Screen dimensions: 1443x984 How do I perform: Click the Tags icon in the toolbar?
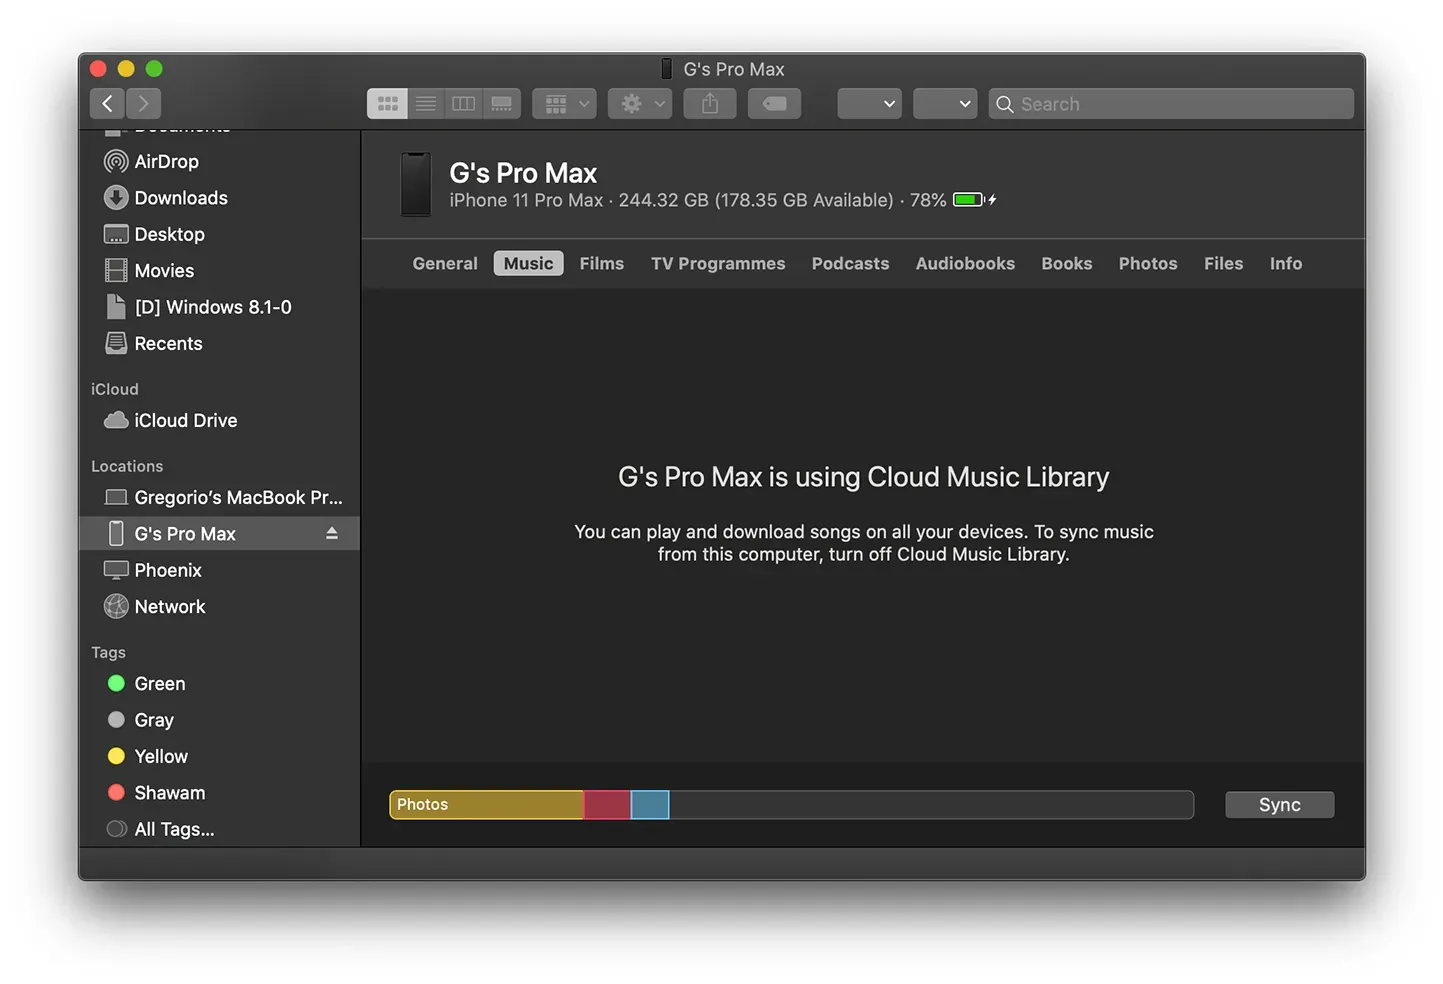[x=774, y=103]
